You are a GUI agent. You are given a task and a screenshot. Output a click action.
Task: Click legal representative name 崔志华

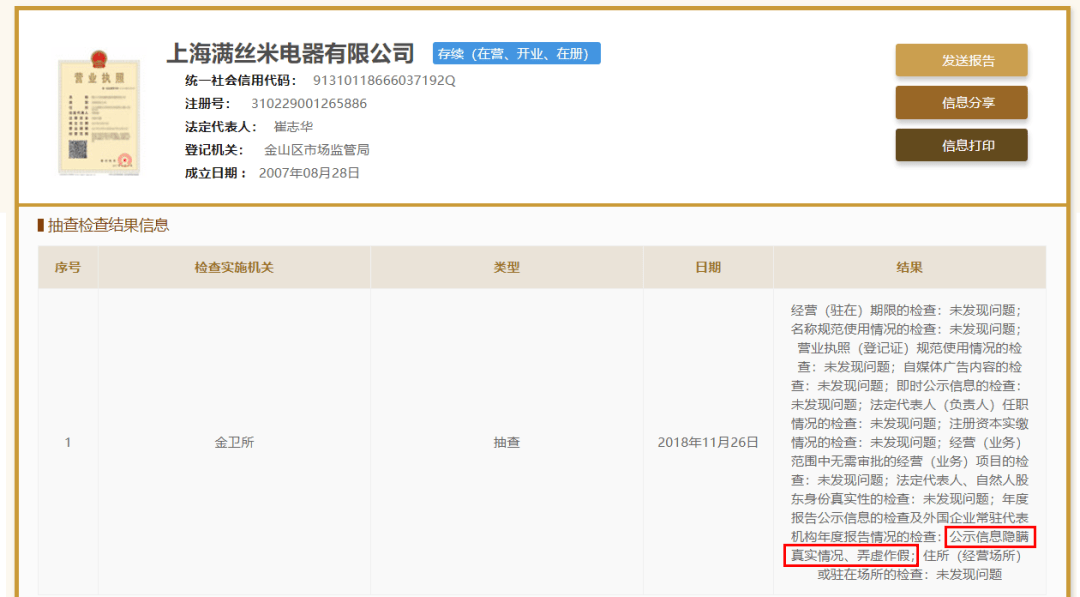293,127
